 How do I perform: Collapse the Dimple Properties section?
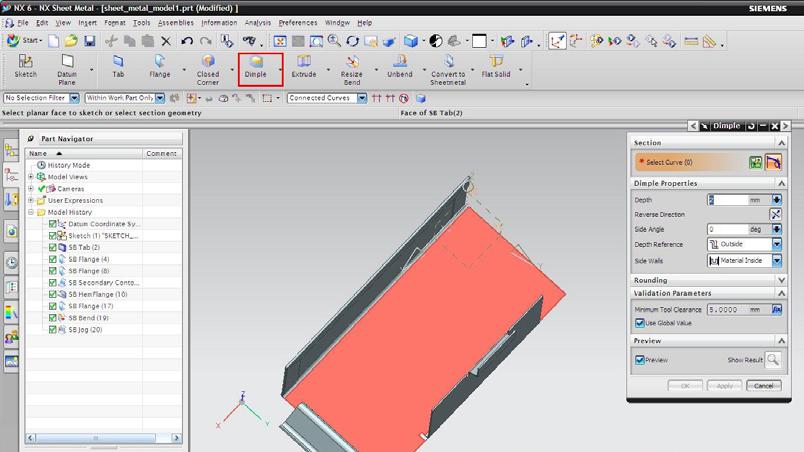tap(781, 183)
